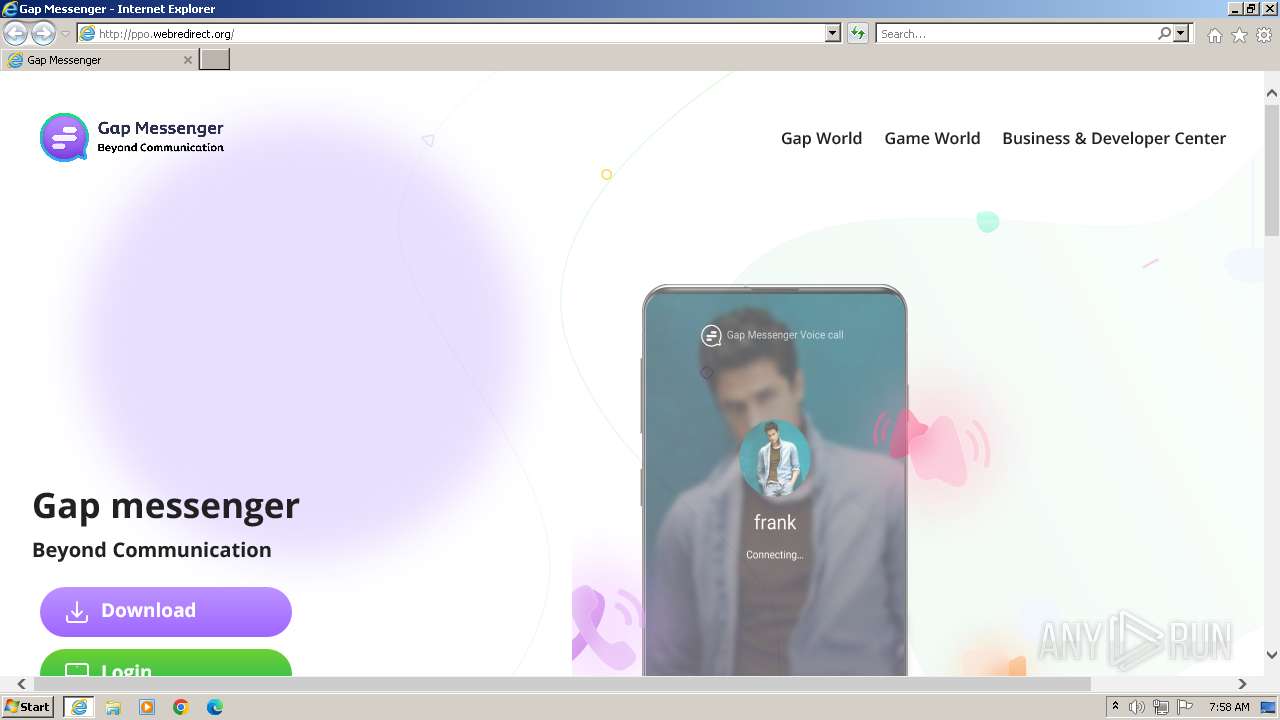Open the Tools gear icon
The height and width of the screenshot is (720, 1280).
(1264, 35)
